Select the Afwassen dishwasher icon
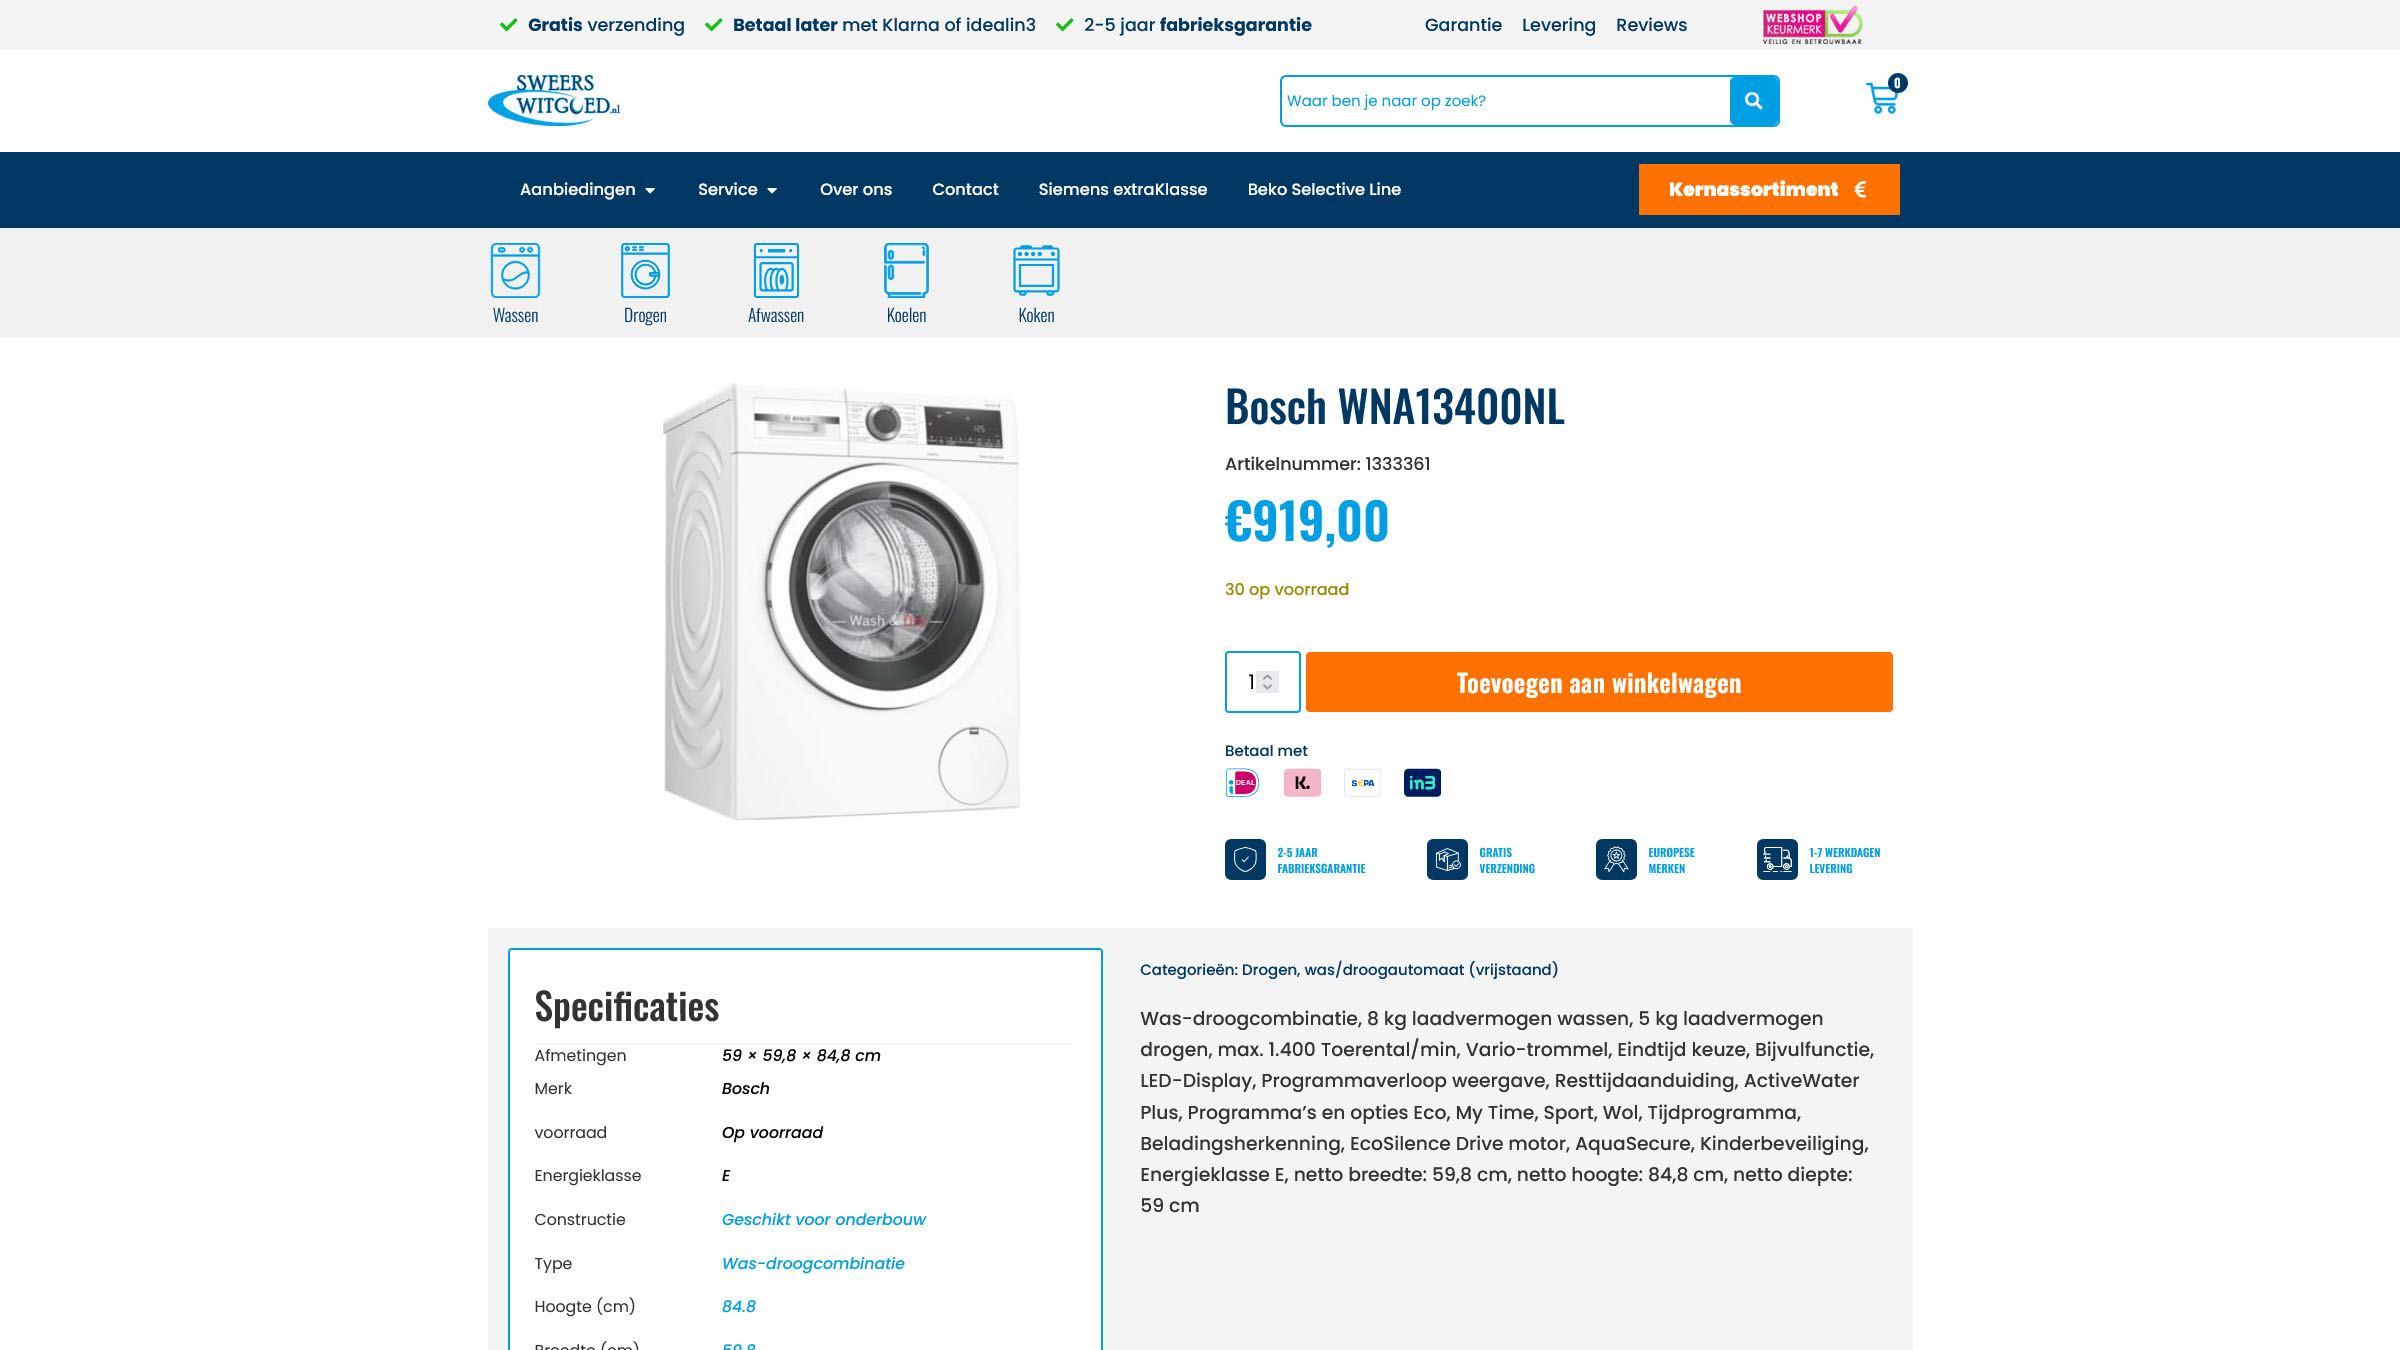2400x1350 pixels. click(776, 270)
